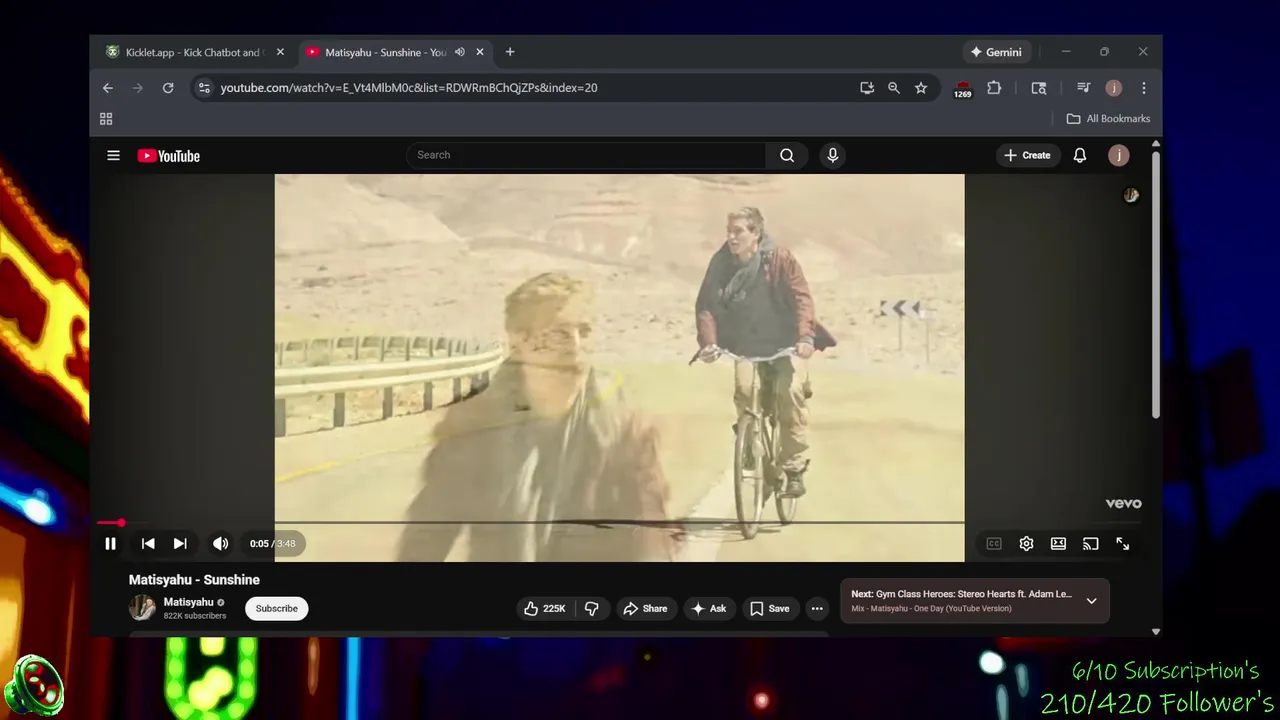Start voice search with the microphone

click(x=832, y=155)
